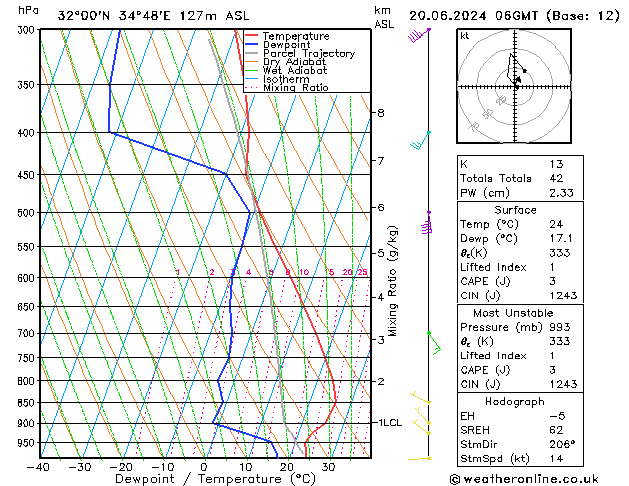The height and width of the screenshot is (486, 629).
Task: Click the location title '32°00'N 34°48'E 127m ASL'
Action: (153, 16)
